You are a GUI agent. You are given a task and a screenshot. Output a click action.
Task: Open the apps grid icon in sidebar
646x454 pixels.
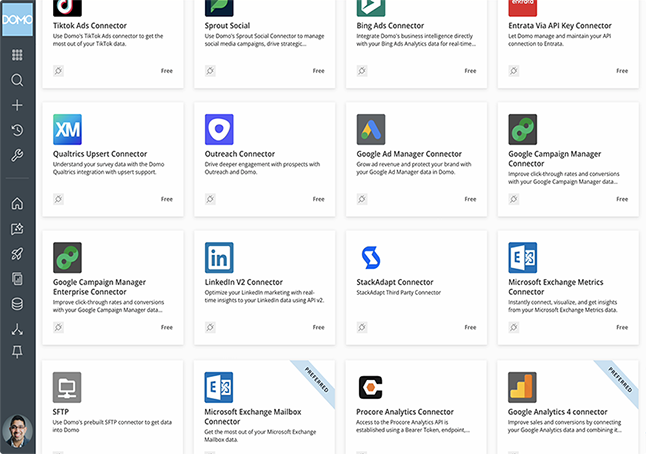(17, 55)
